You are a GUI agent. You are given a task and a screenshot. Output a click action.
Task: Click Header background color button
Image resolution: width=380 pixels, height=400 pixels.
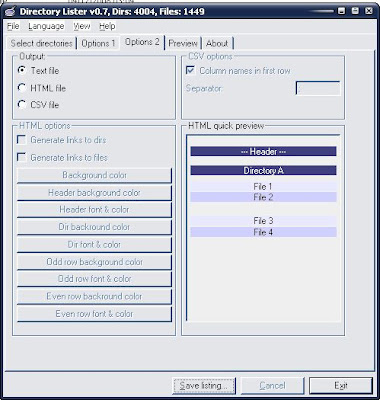point(95,193)
